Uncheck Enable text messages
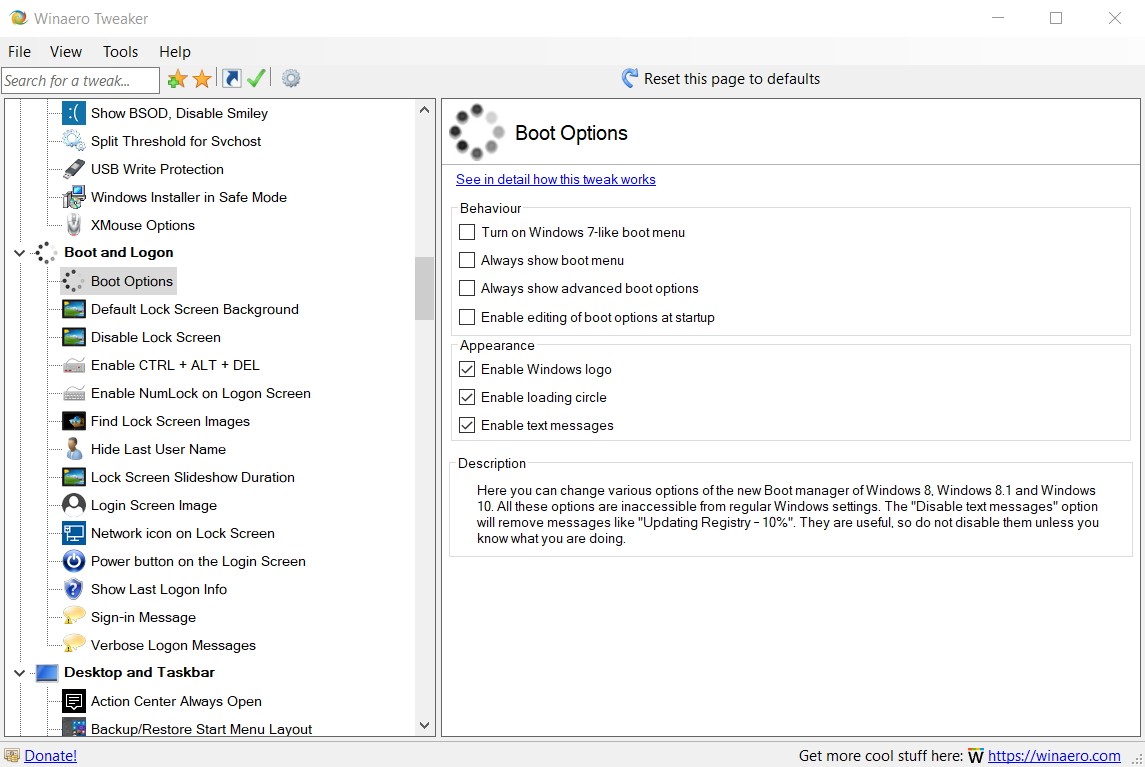1145x767 pixels. tap(467, 425)
